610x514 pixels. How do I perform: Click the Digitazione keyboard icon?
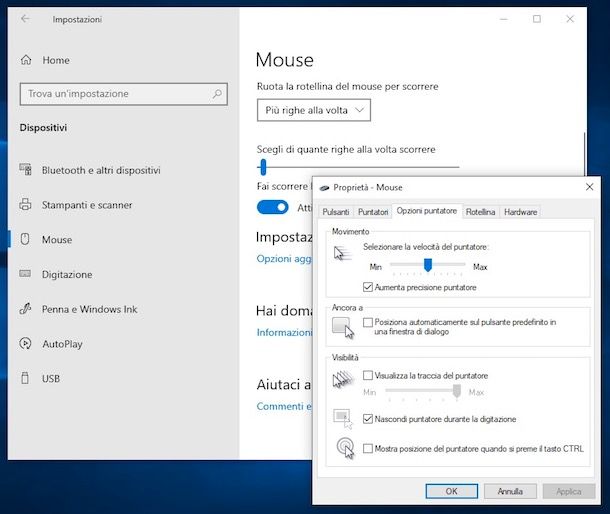click(x=25, y=275)
